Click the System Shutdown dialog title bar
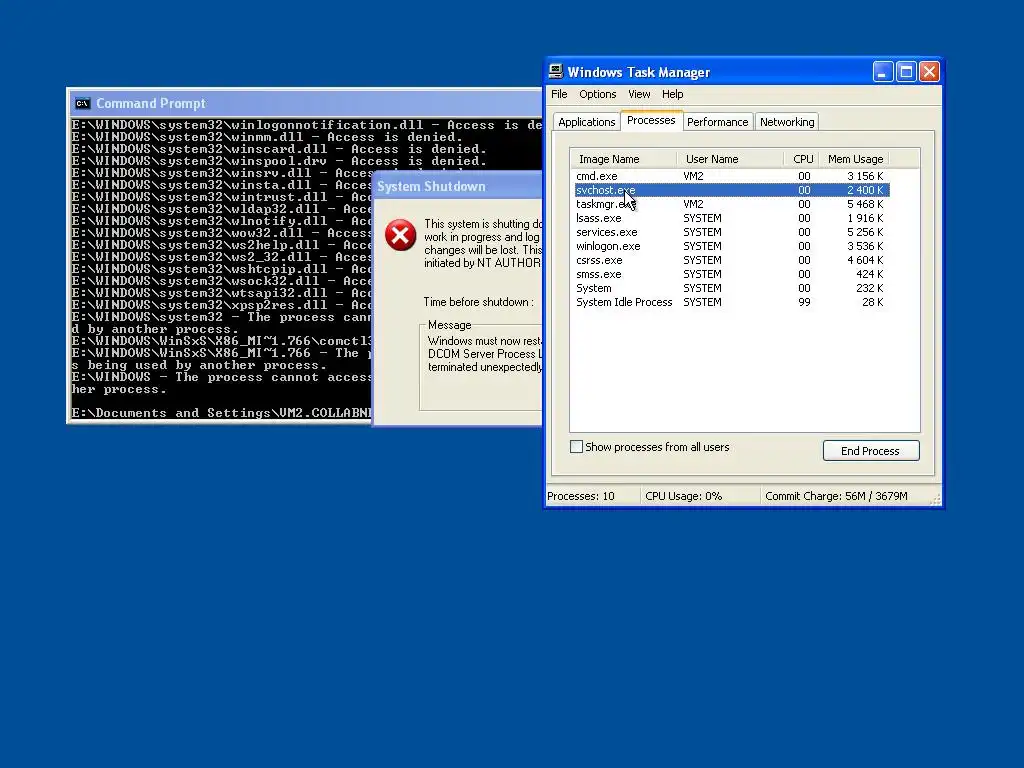Screen dimensions: 1024x768 coord(457,187)
